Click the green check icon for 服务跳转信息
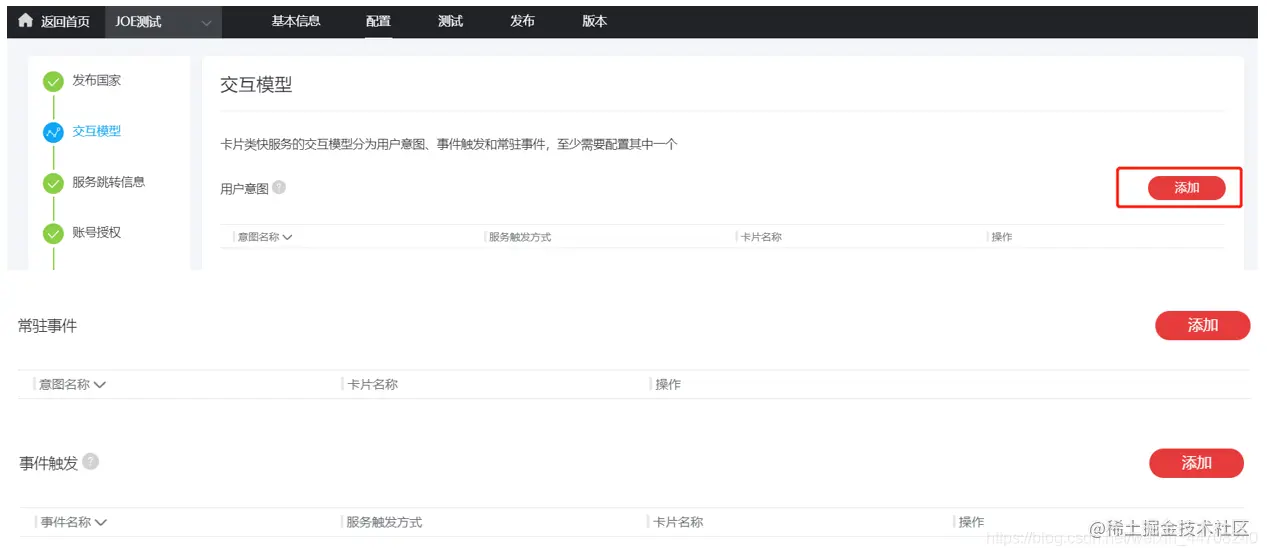 pyautogui.click(x=53, y=184)
